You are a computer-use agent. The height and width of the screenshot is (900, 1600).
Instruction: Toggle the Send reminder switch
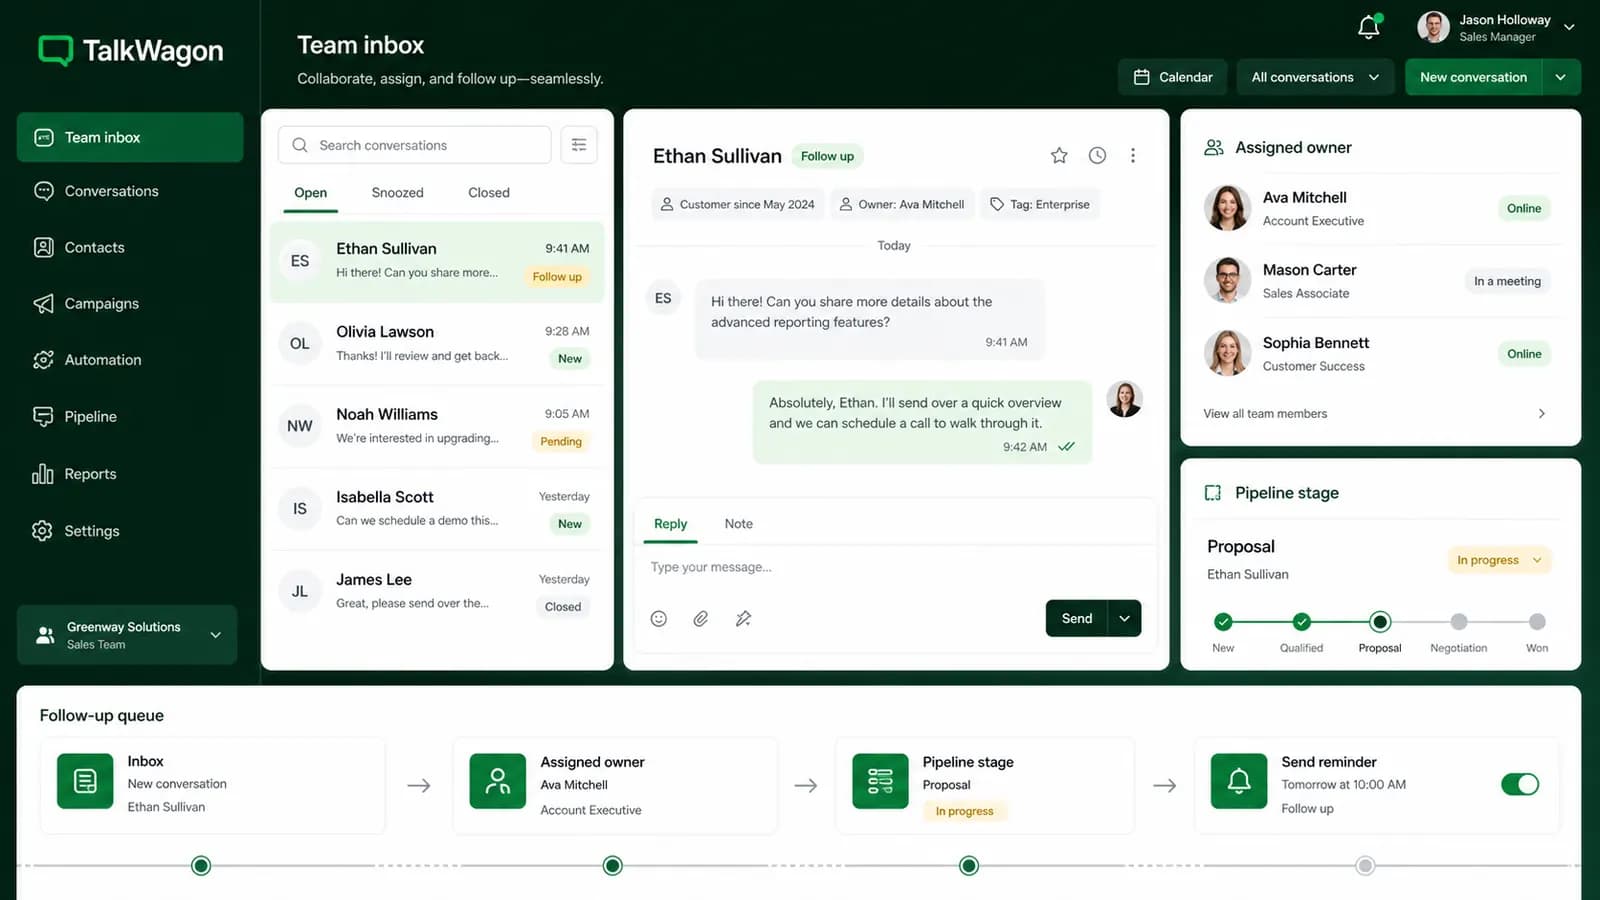point(1520,784)
